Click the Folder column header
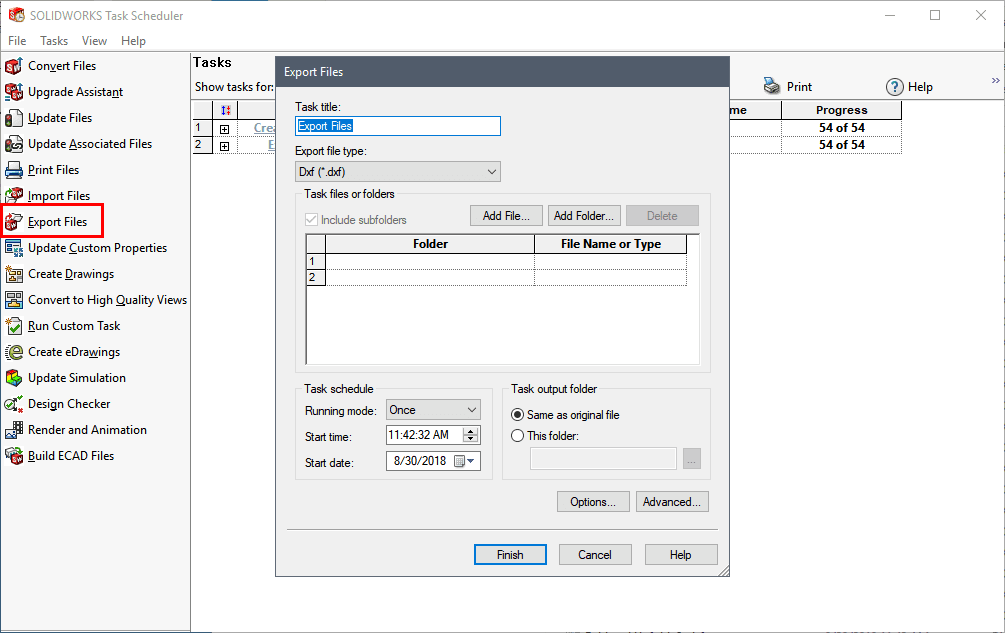The width and height of the screenshot is (1005, 633). 430,244
